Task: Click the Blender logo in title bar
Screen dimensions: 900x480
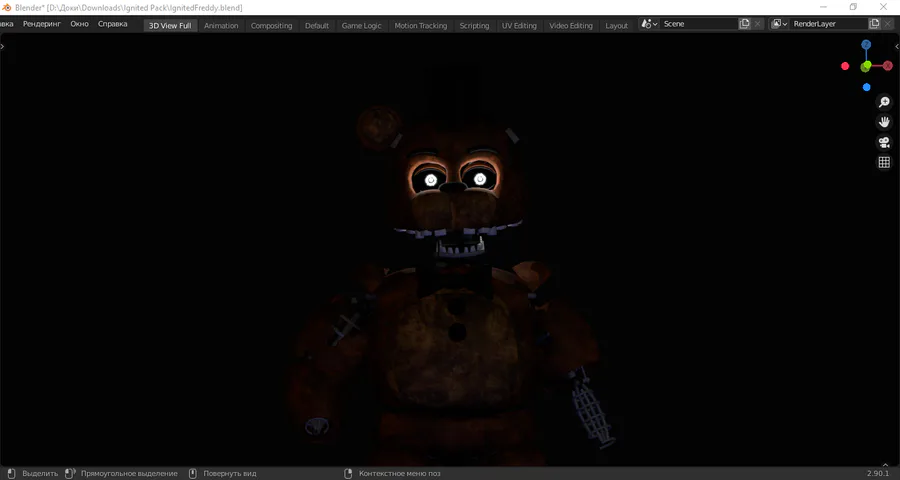Action: [x=7, y=7]
